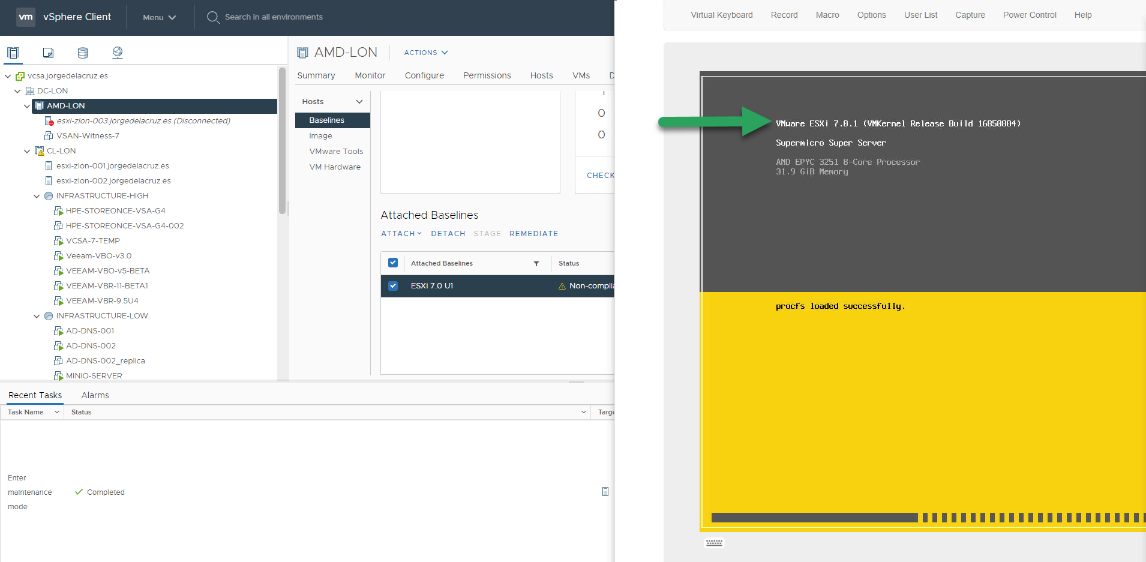
Task: Open the ATTACH dropdown
Action: coord(401,233)
